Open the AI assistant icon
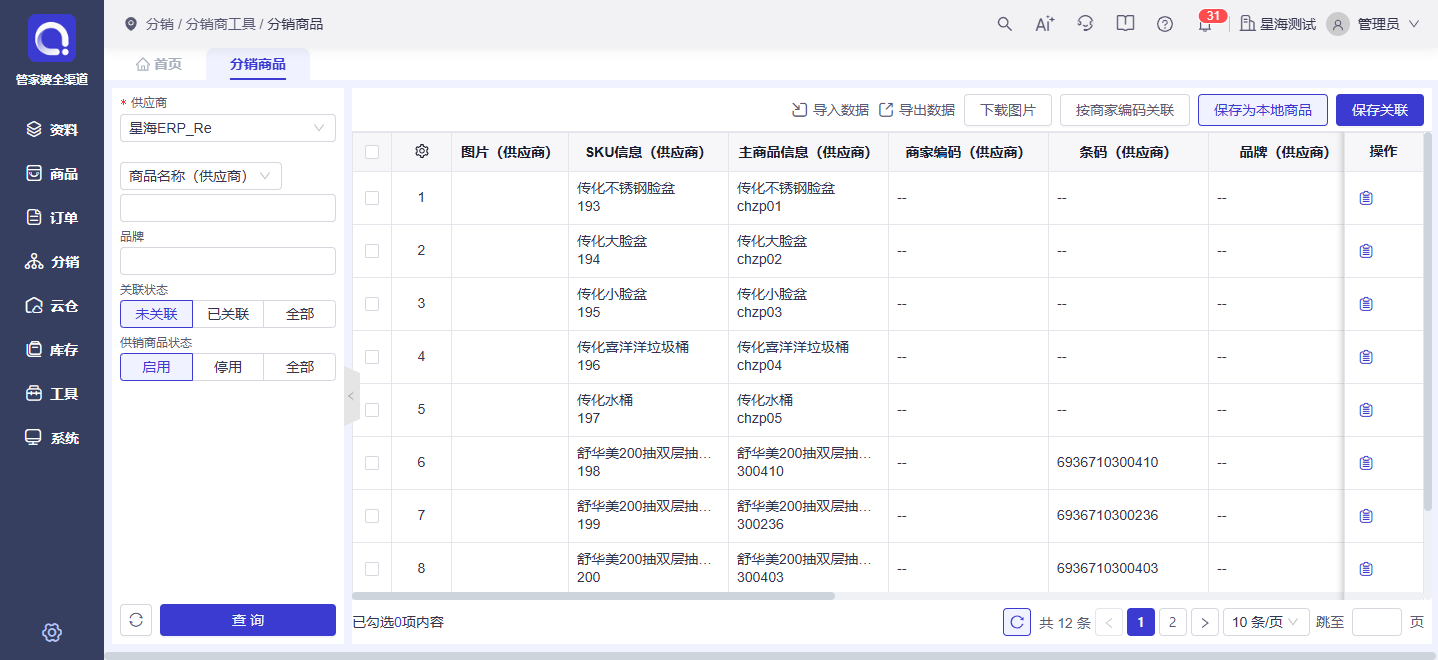The height and width of the screenshot is (660, 1438). pos(1045,24)
